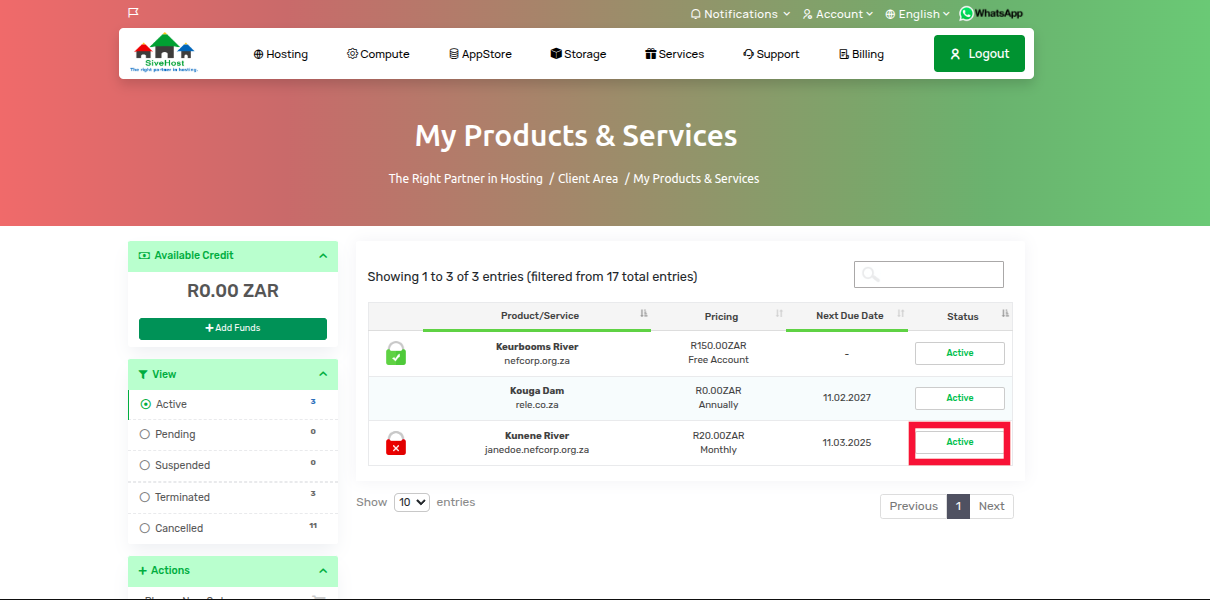Select the Support headset icon

[747, 54]
